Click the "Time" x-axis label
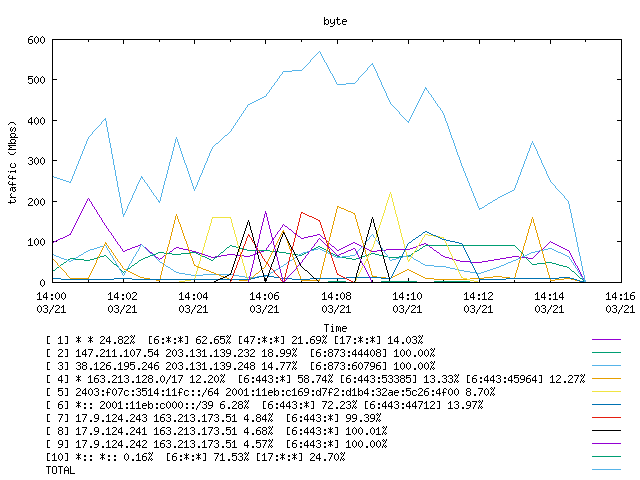The width and height of the screenshot is (640, 480). 335,328
